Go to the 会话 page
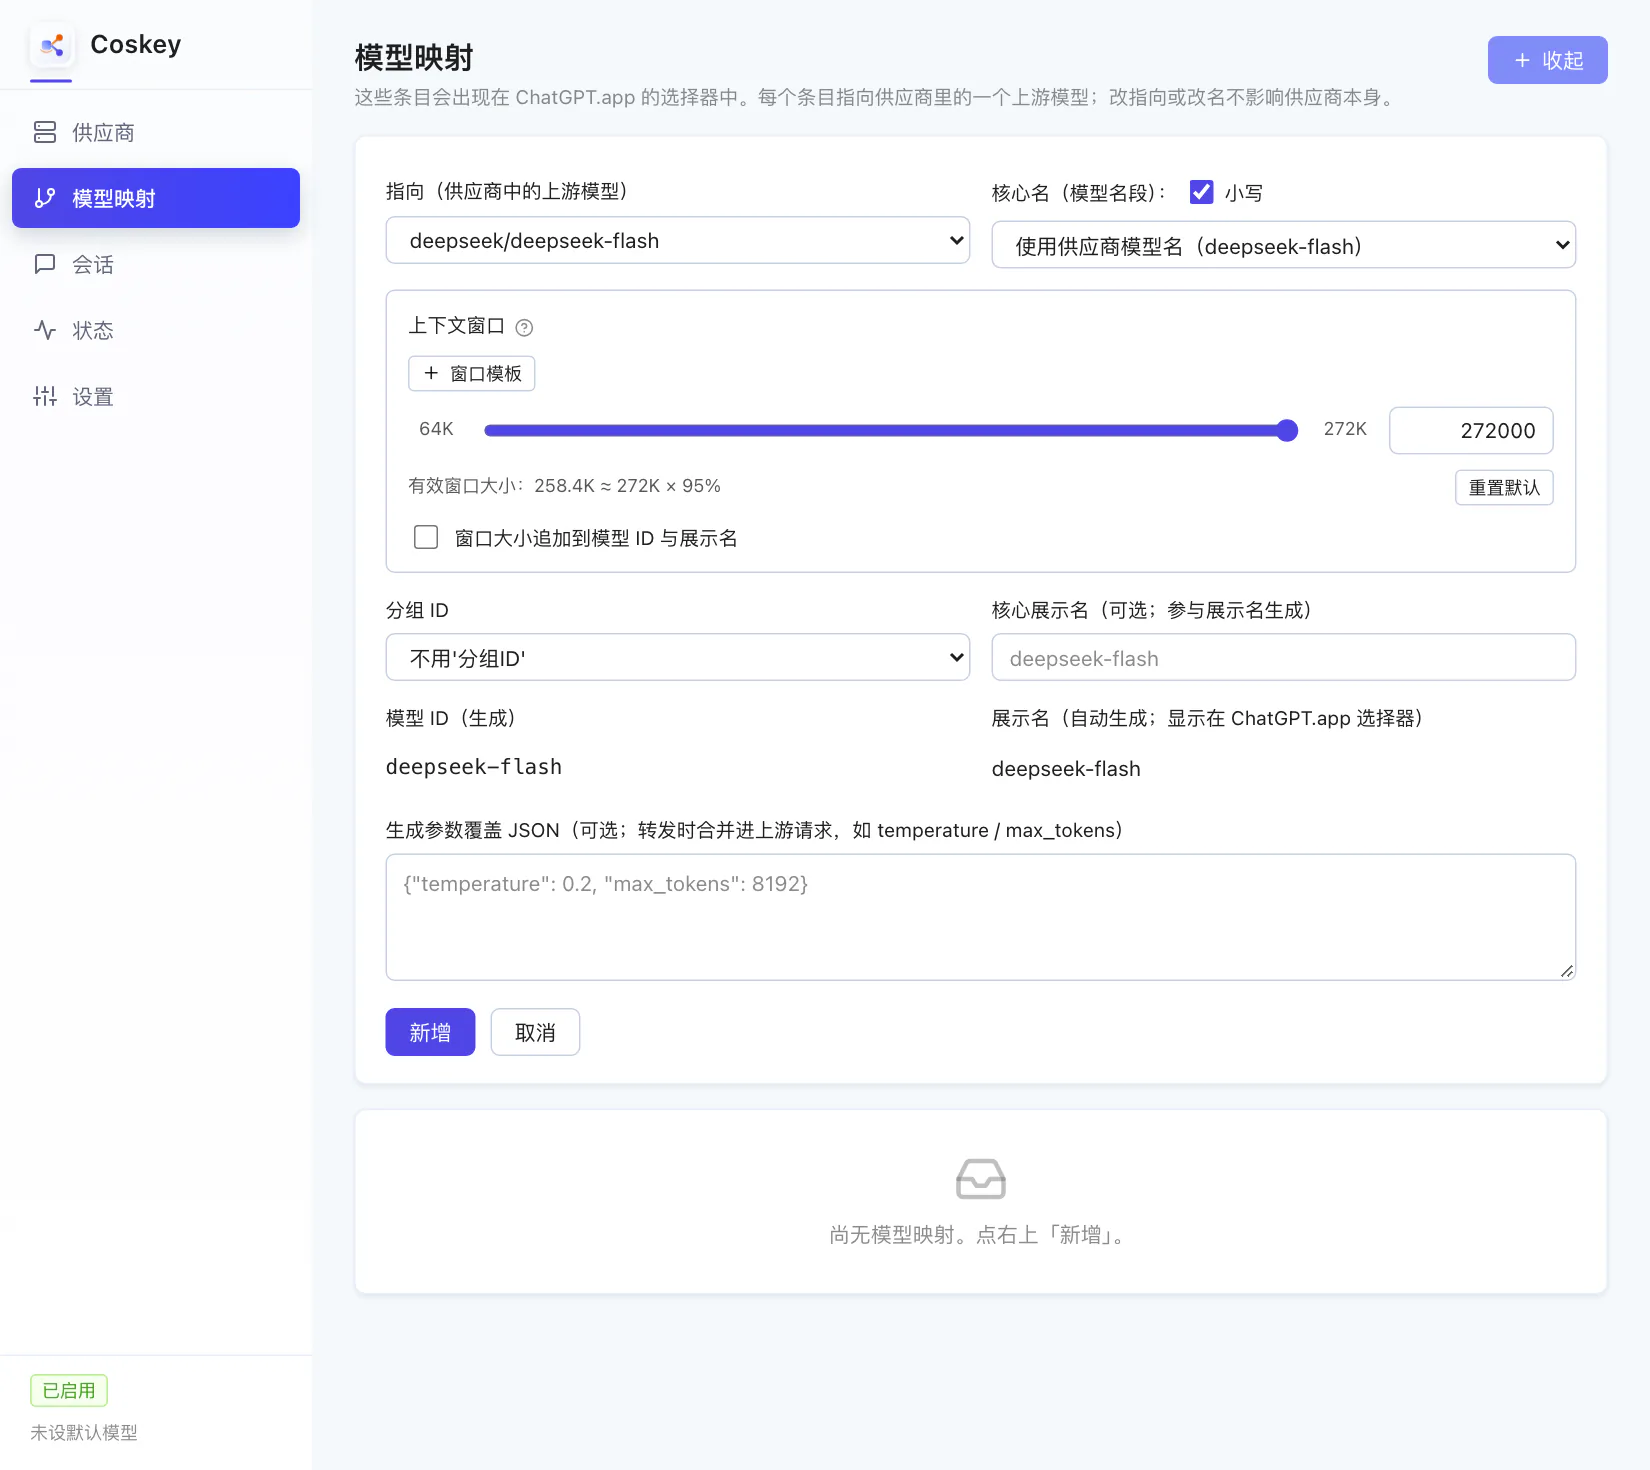 156,264
